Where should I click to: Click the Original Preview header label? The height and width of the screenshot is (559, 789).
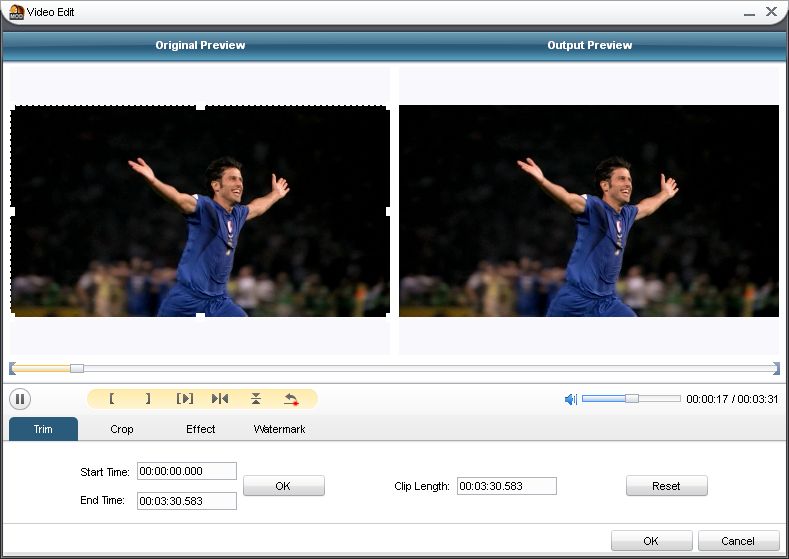coord(200,45)
